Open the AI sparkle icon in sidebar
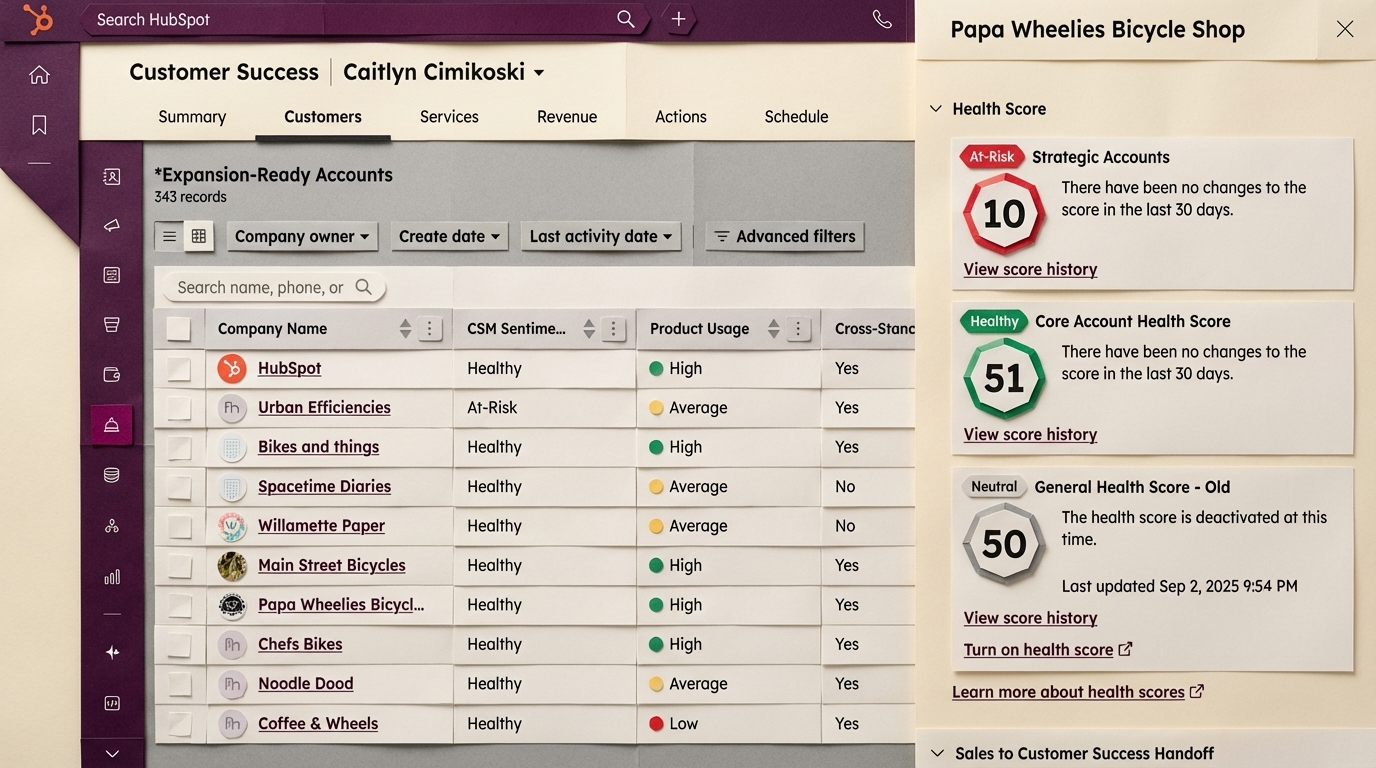 pos(112,652)
